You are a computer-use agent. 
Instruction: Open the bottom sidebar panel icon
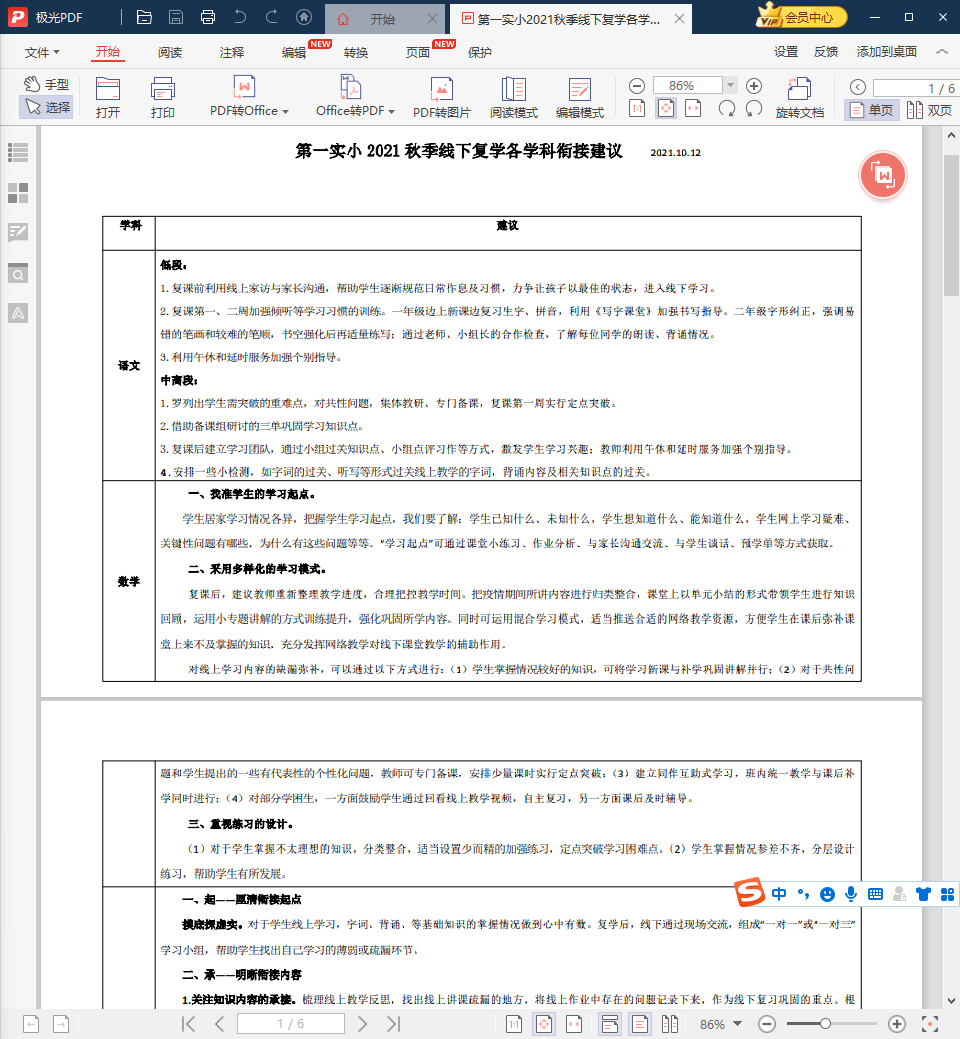coord(18,313)
